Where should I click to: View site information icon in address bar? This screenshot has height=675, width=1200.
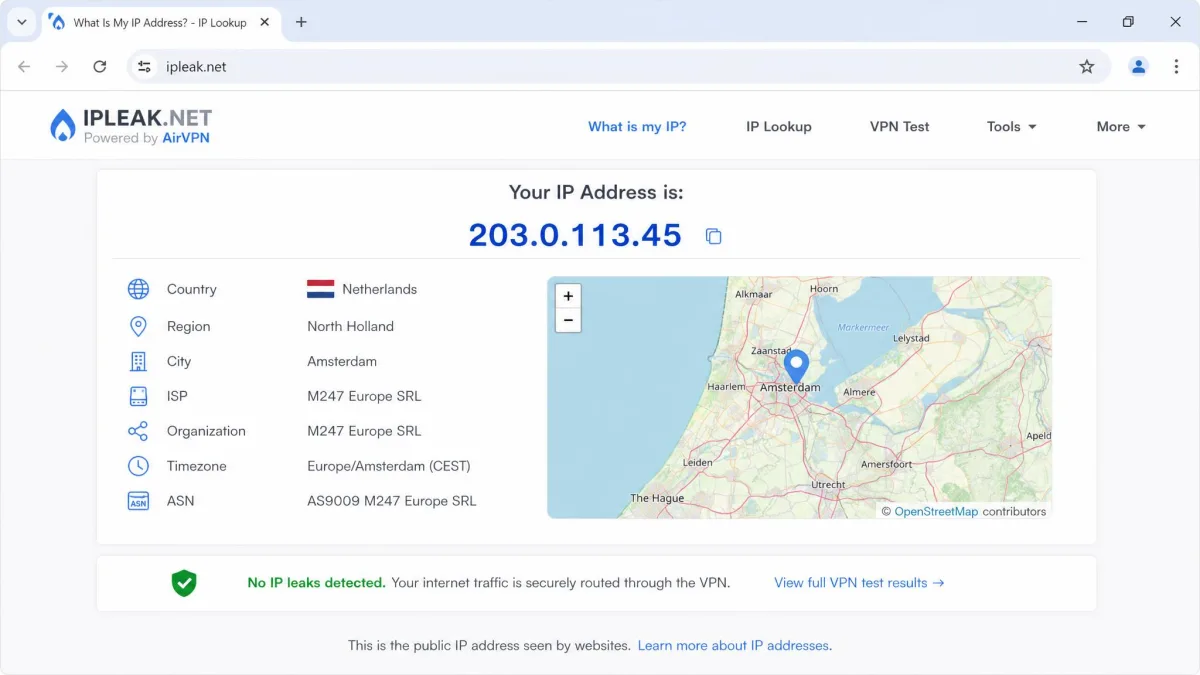click(145, 67)
